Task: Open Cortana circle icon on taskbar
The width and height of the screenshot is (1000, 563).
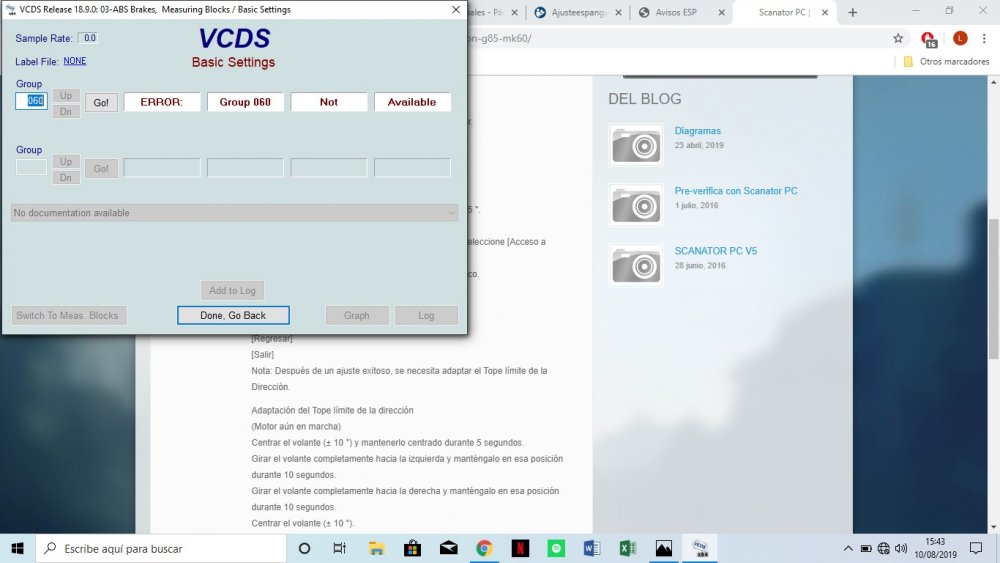Action: point(304,548)
